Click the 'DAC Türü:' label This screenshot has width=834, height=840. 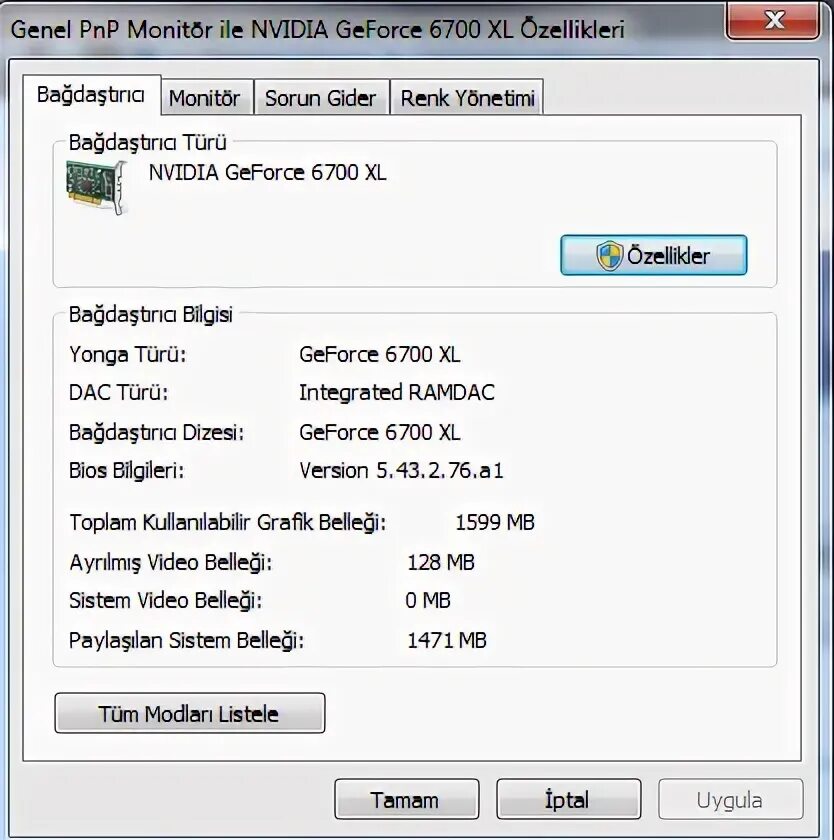118,393
